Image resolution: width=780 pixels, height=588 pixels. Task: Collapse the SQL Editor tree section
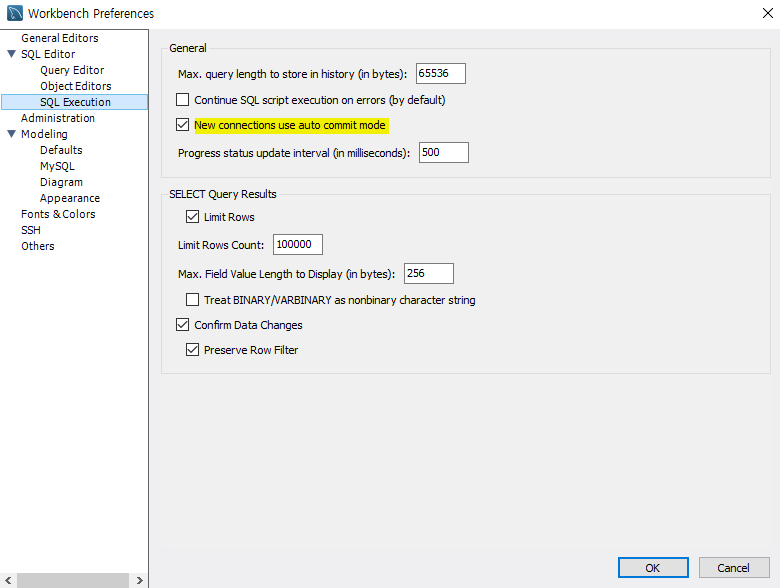(x=11, y=54)
